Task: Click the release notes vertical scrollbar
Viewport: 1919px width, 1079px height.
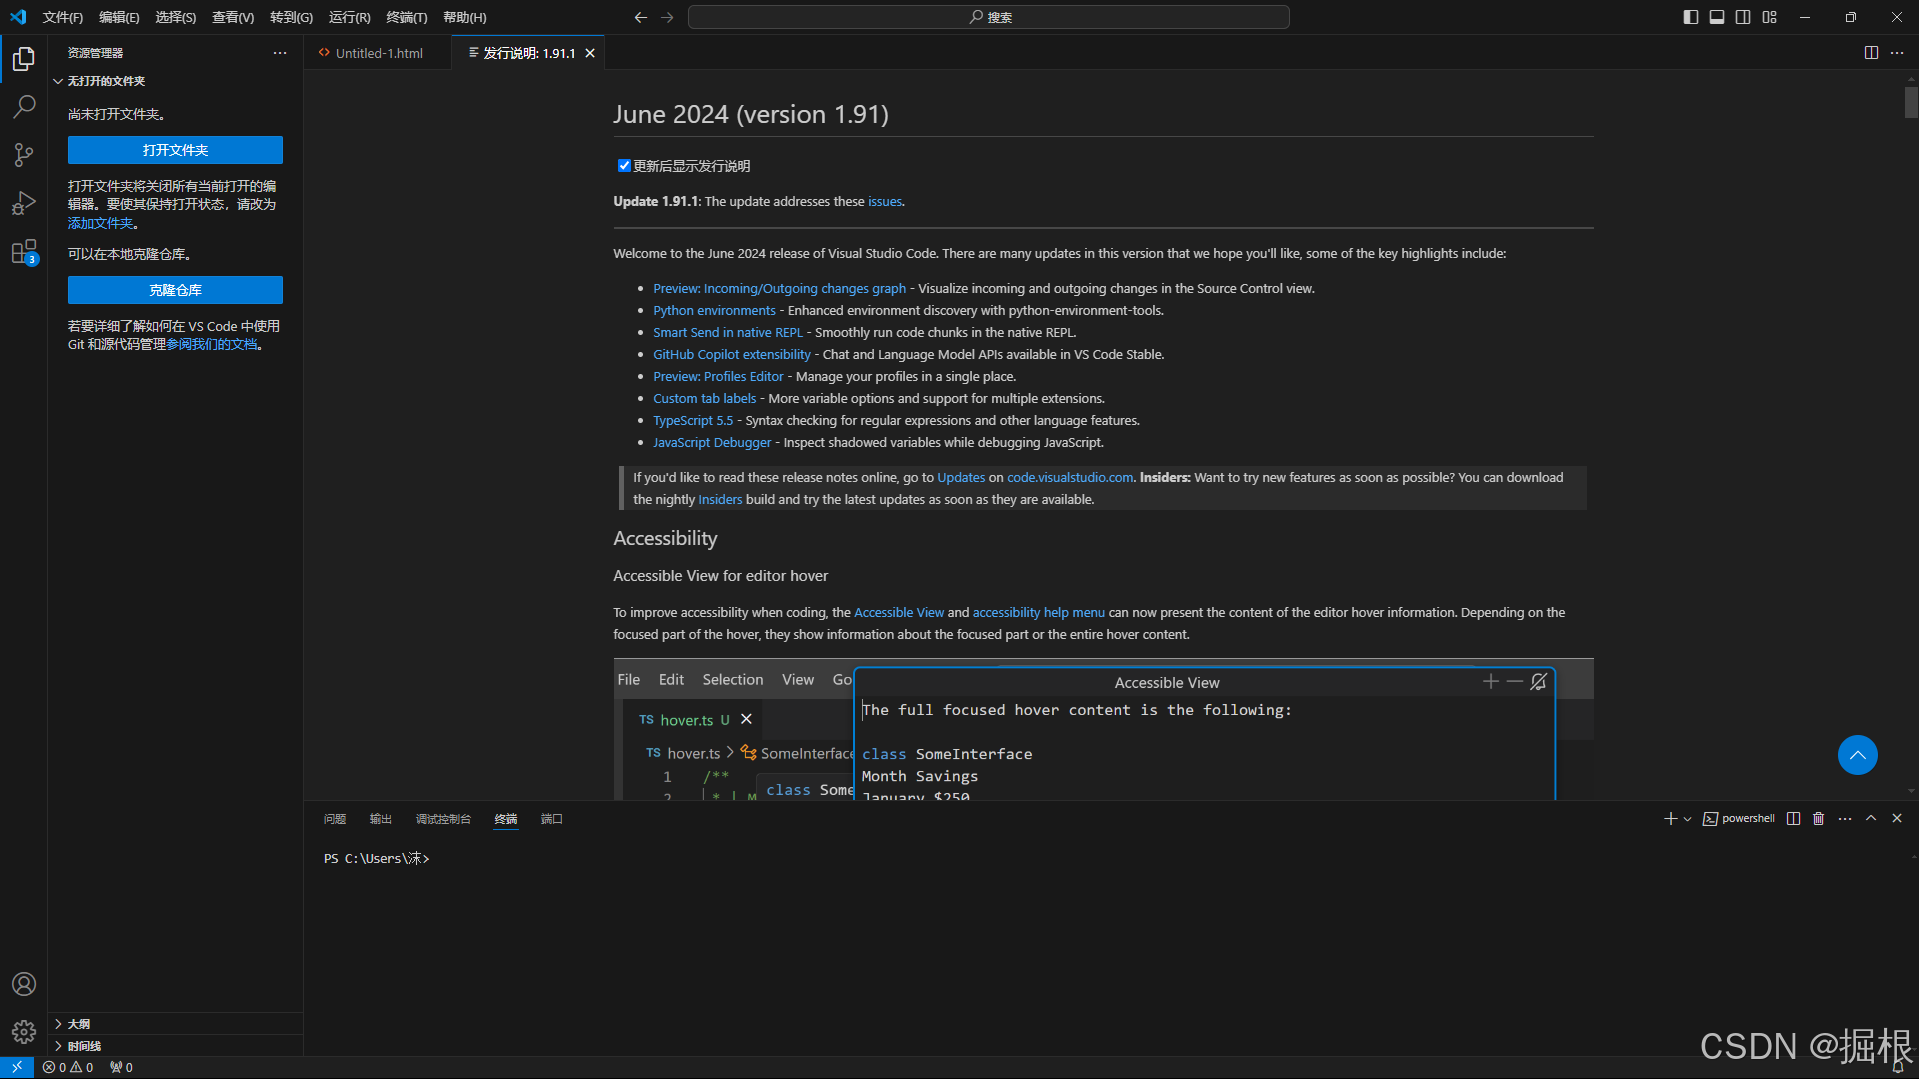Action: (x=1911, y=102)
